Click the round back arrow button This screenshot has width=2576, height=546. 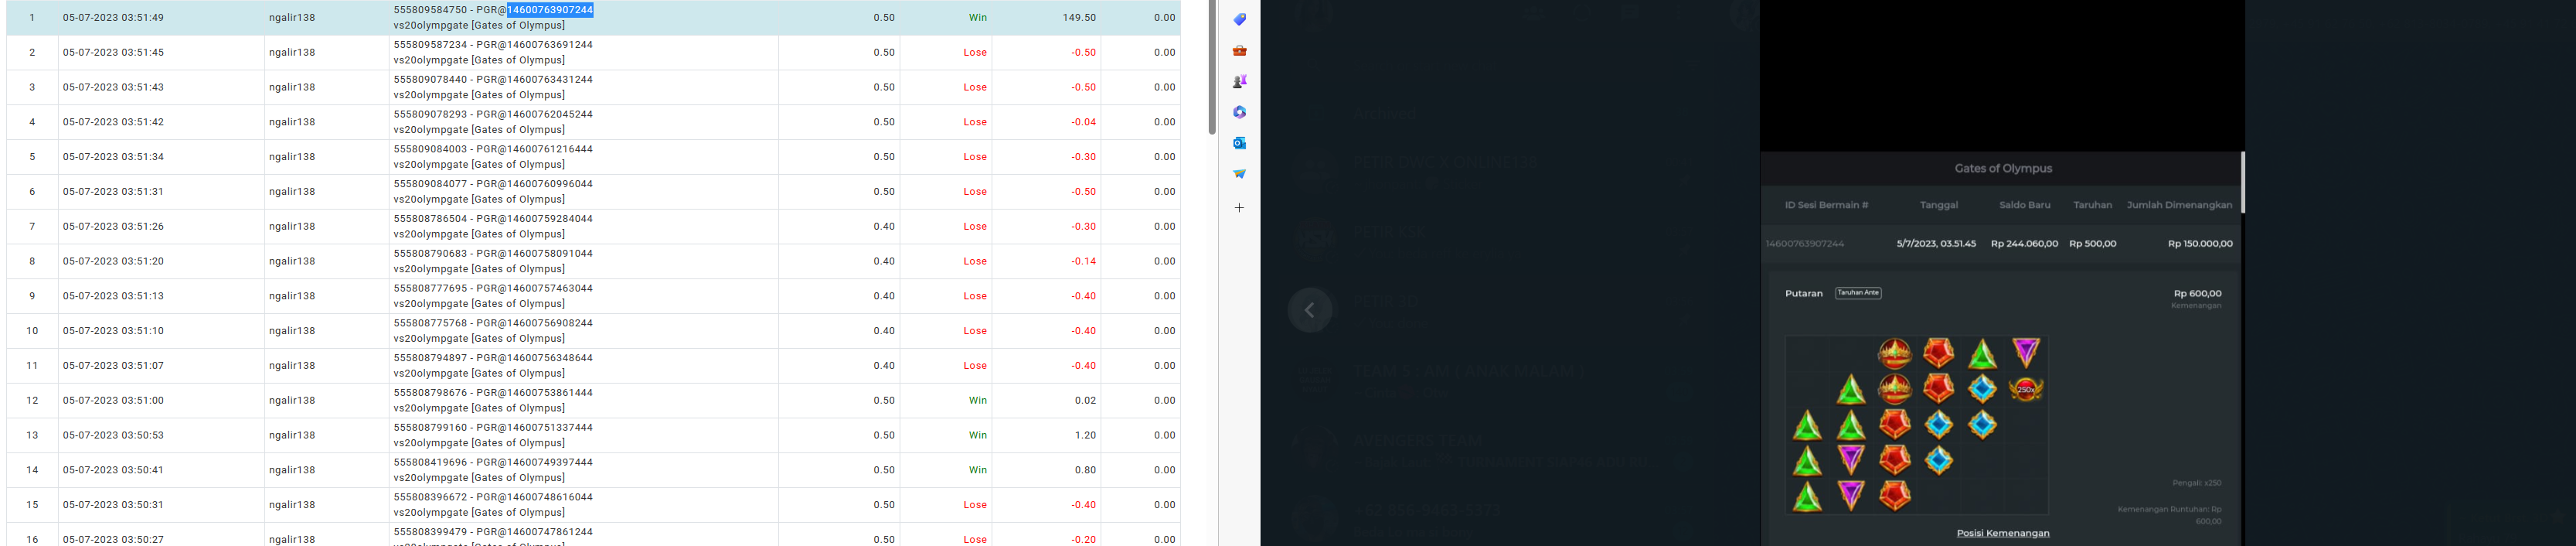[x=1310, y=310]
